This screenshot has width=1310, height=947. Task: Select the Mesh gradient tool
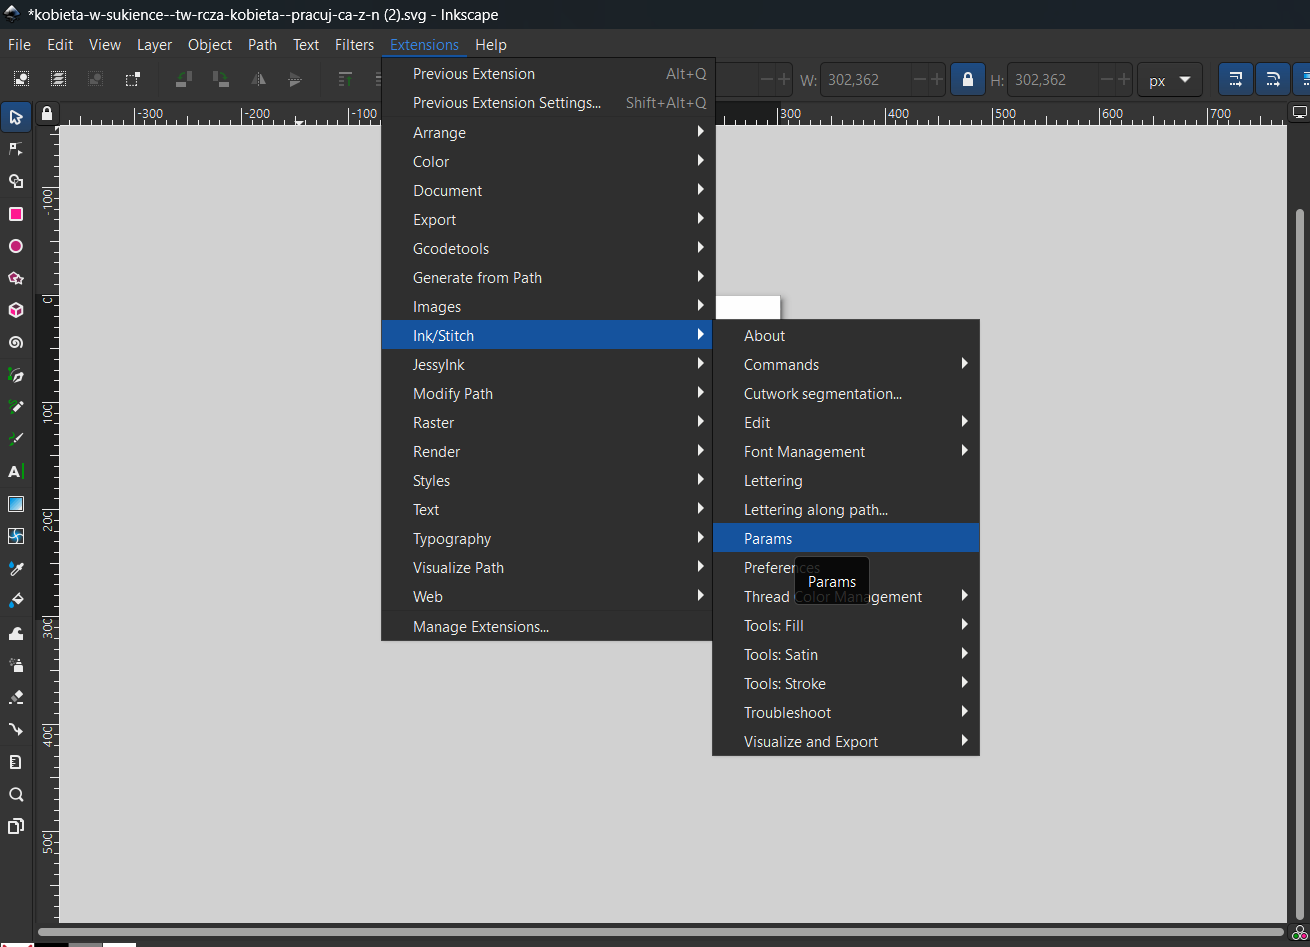(16, 536)
